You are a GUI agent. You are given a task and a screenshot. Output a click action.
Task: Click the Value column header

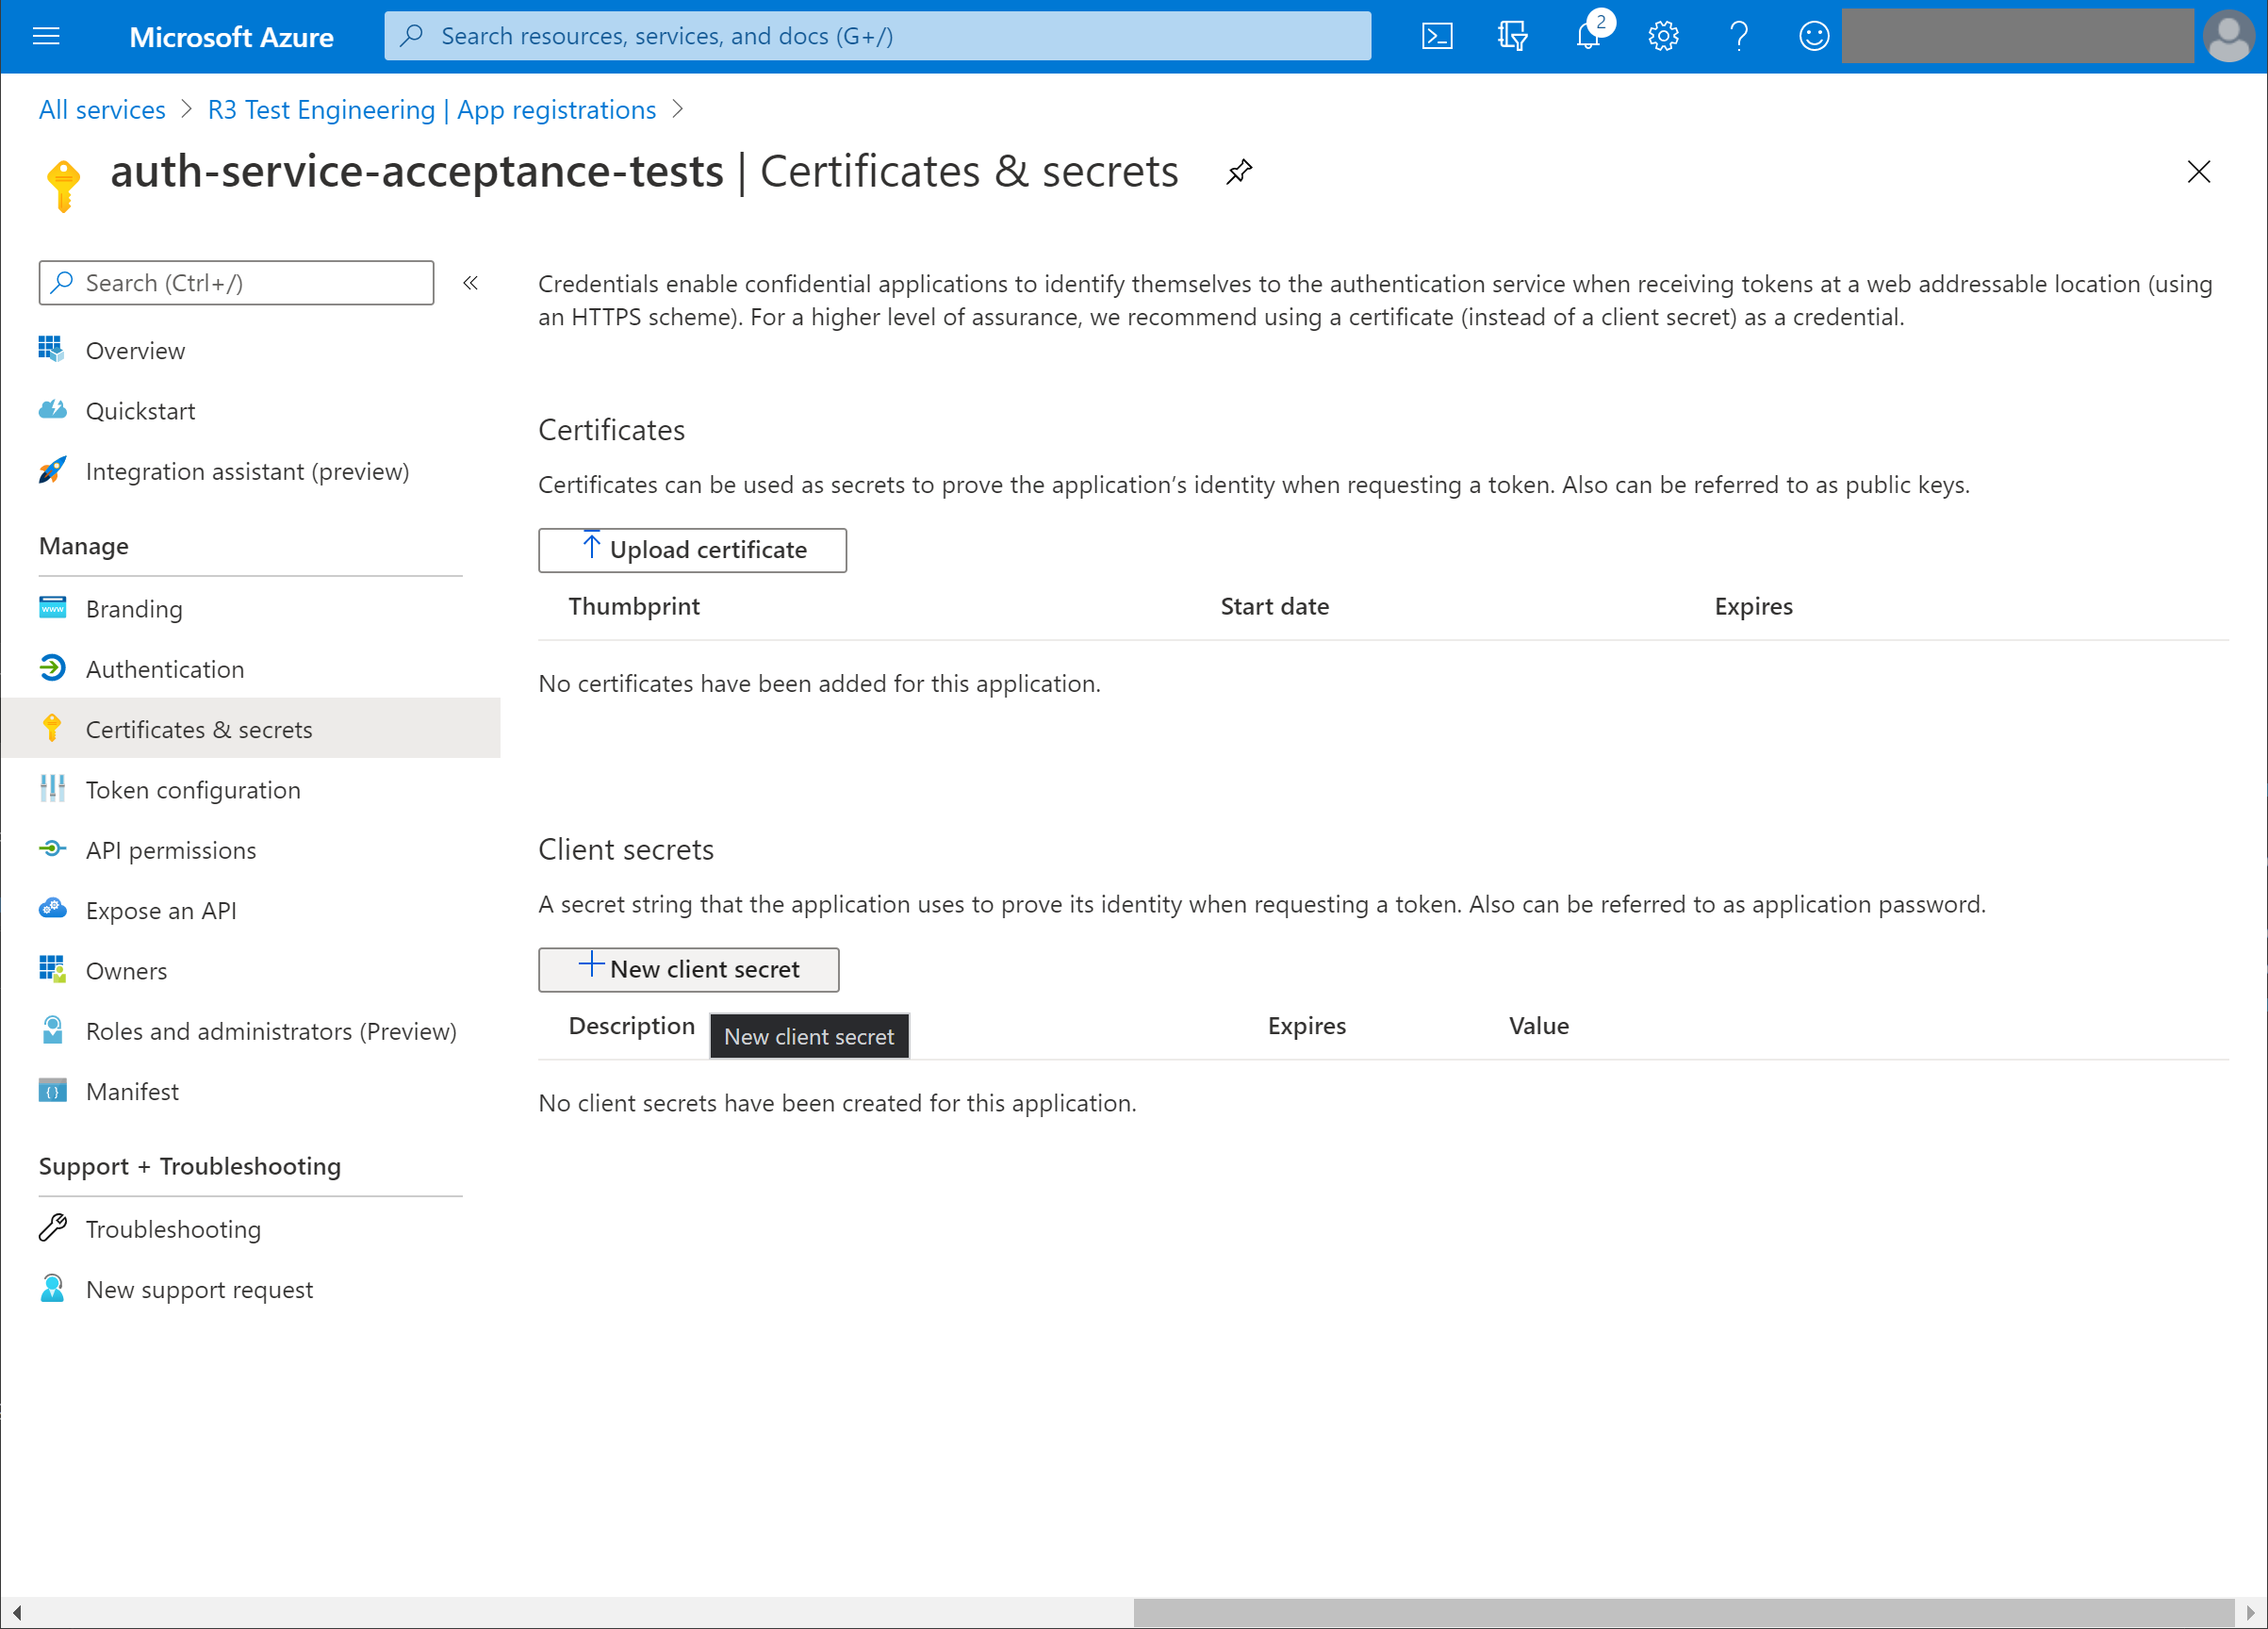1538,1025
